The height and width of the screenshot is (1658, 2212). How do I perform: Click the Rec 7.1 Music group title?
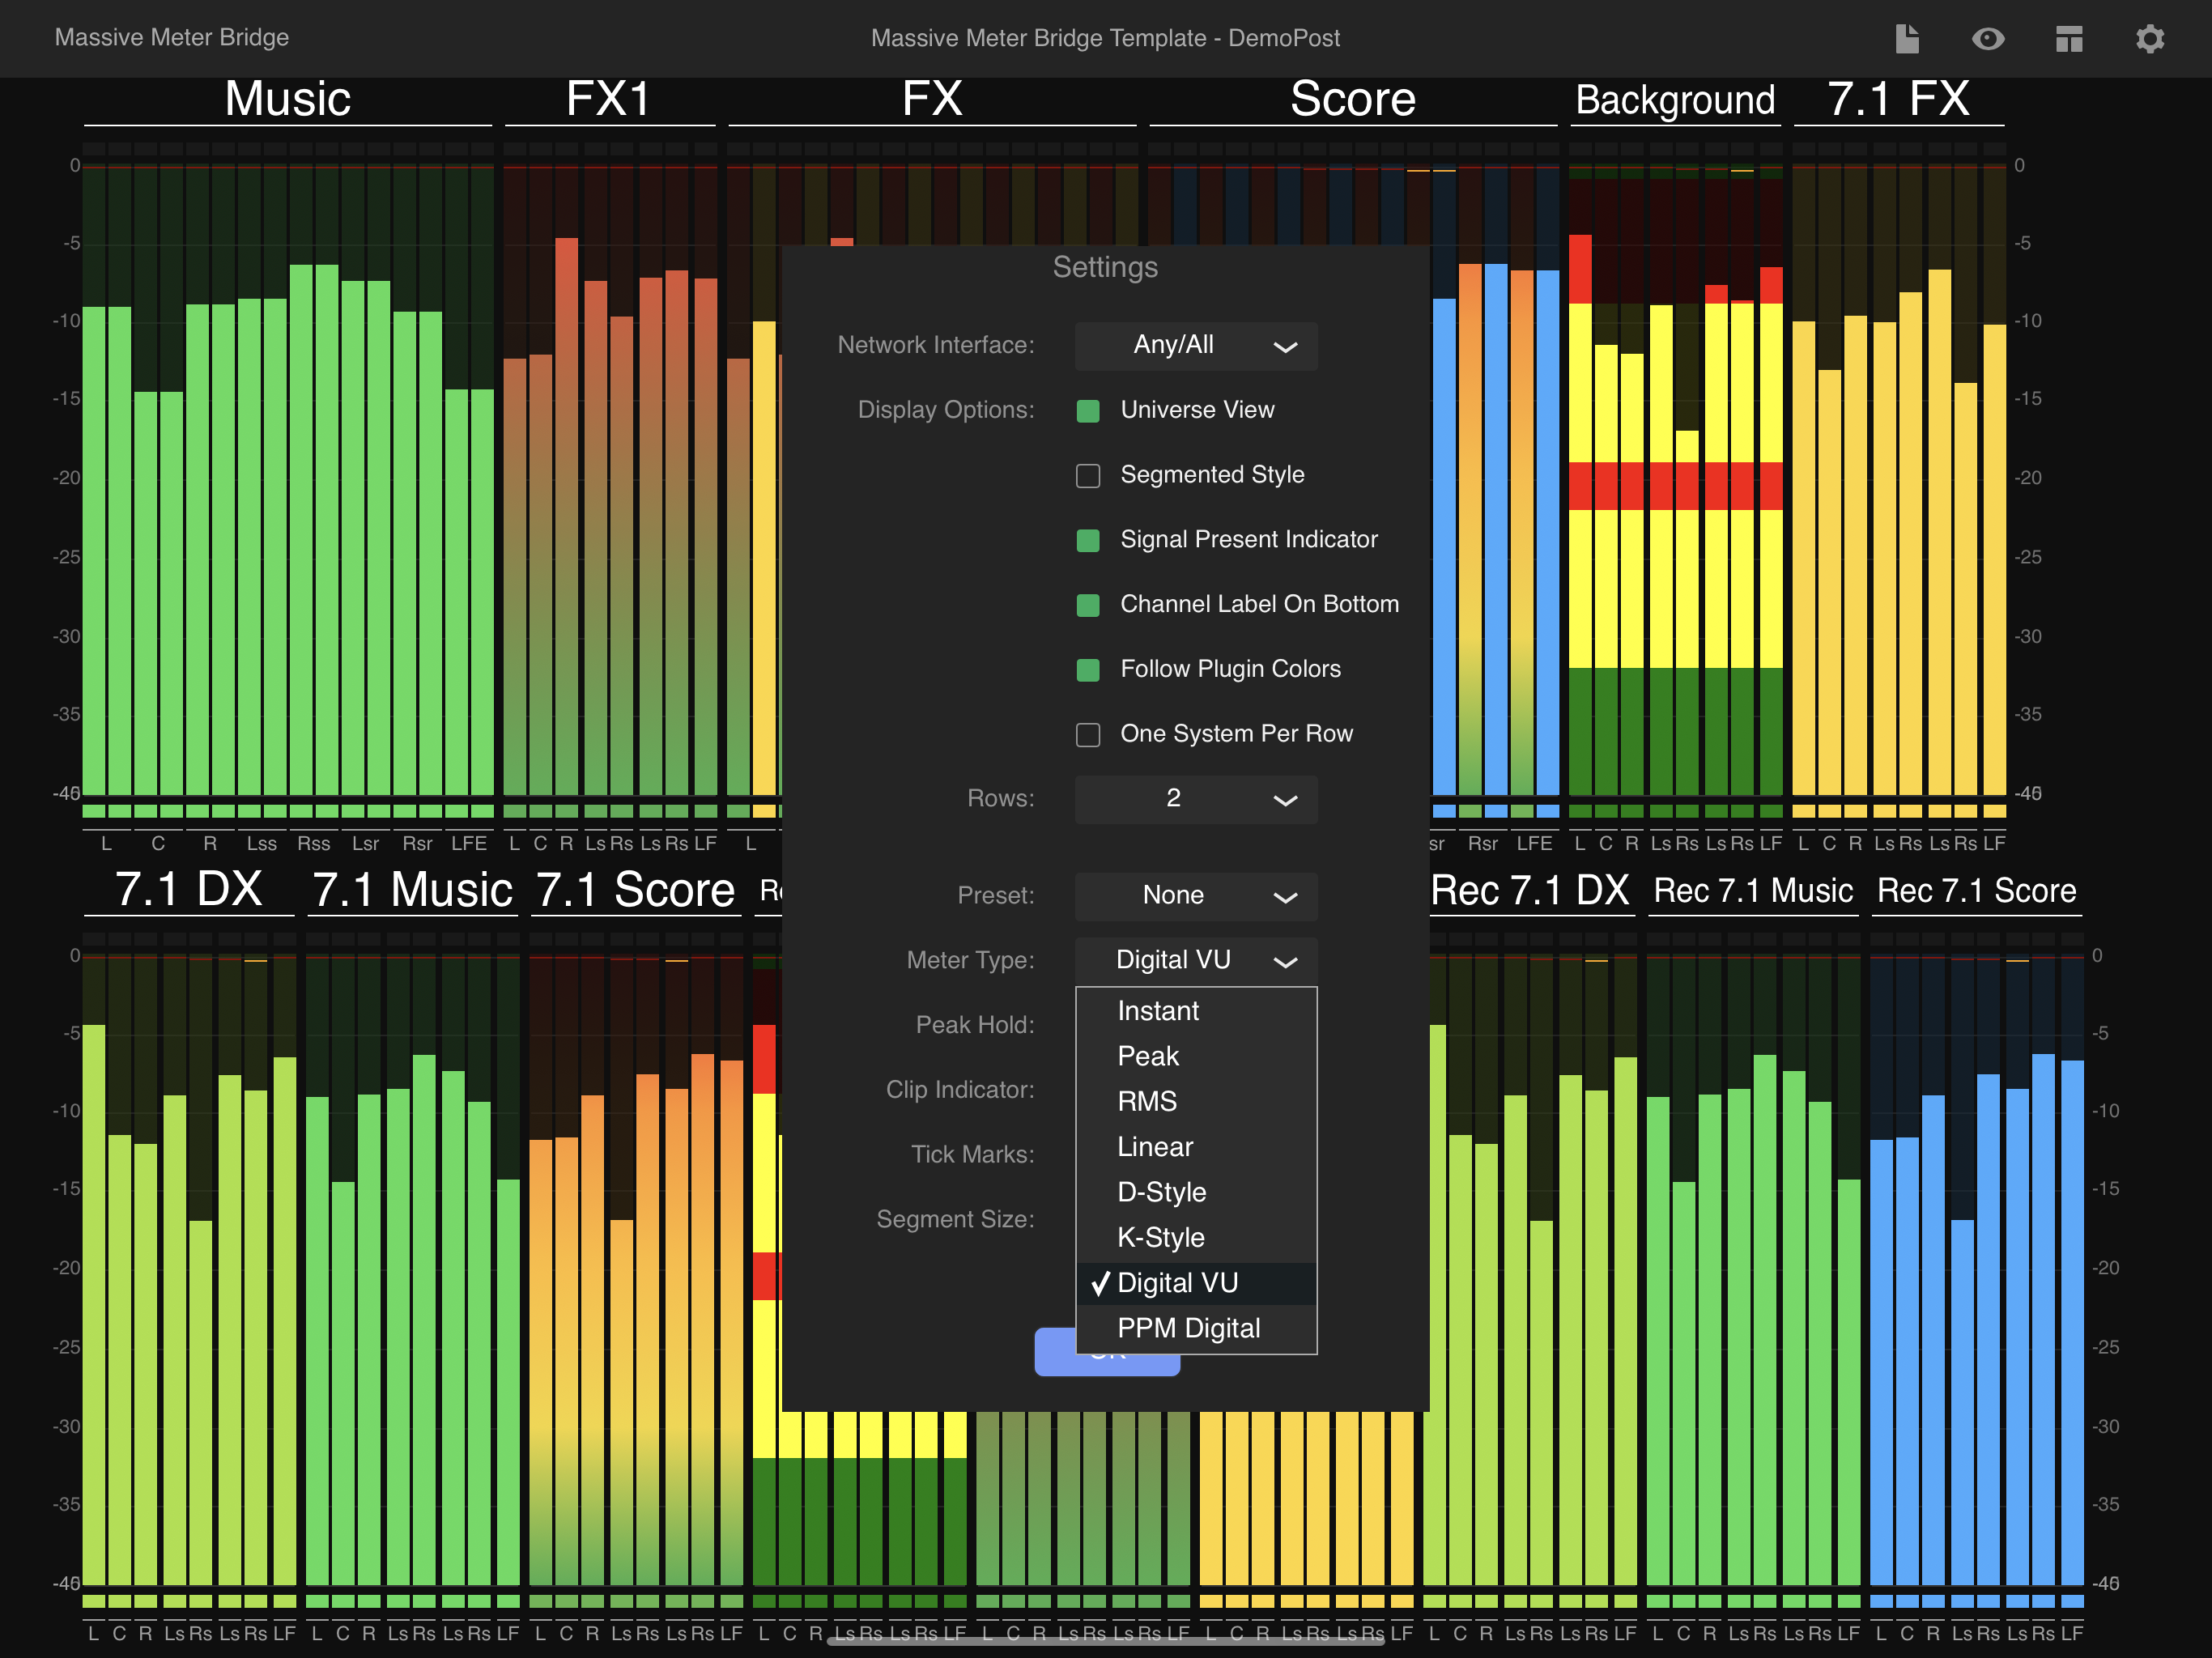[x=1753, y=890]
